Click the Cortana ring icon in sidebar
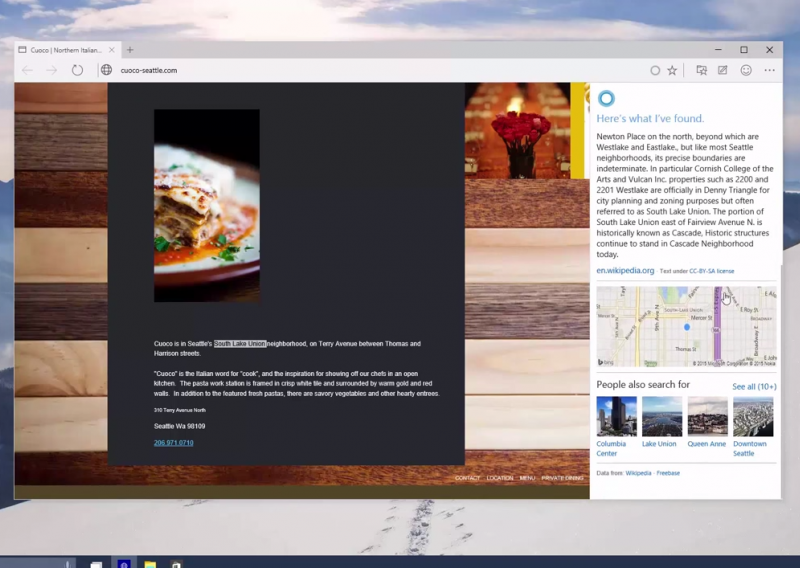This screenshot has height=568, width=800. click(606, 98)
